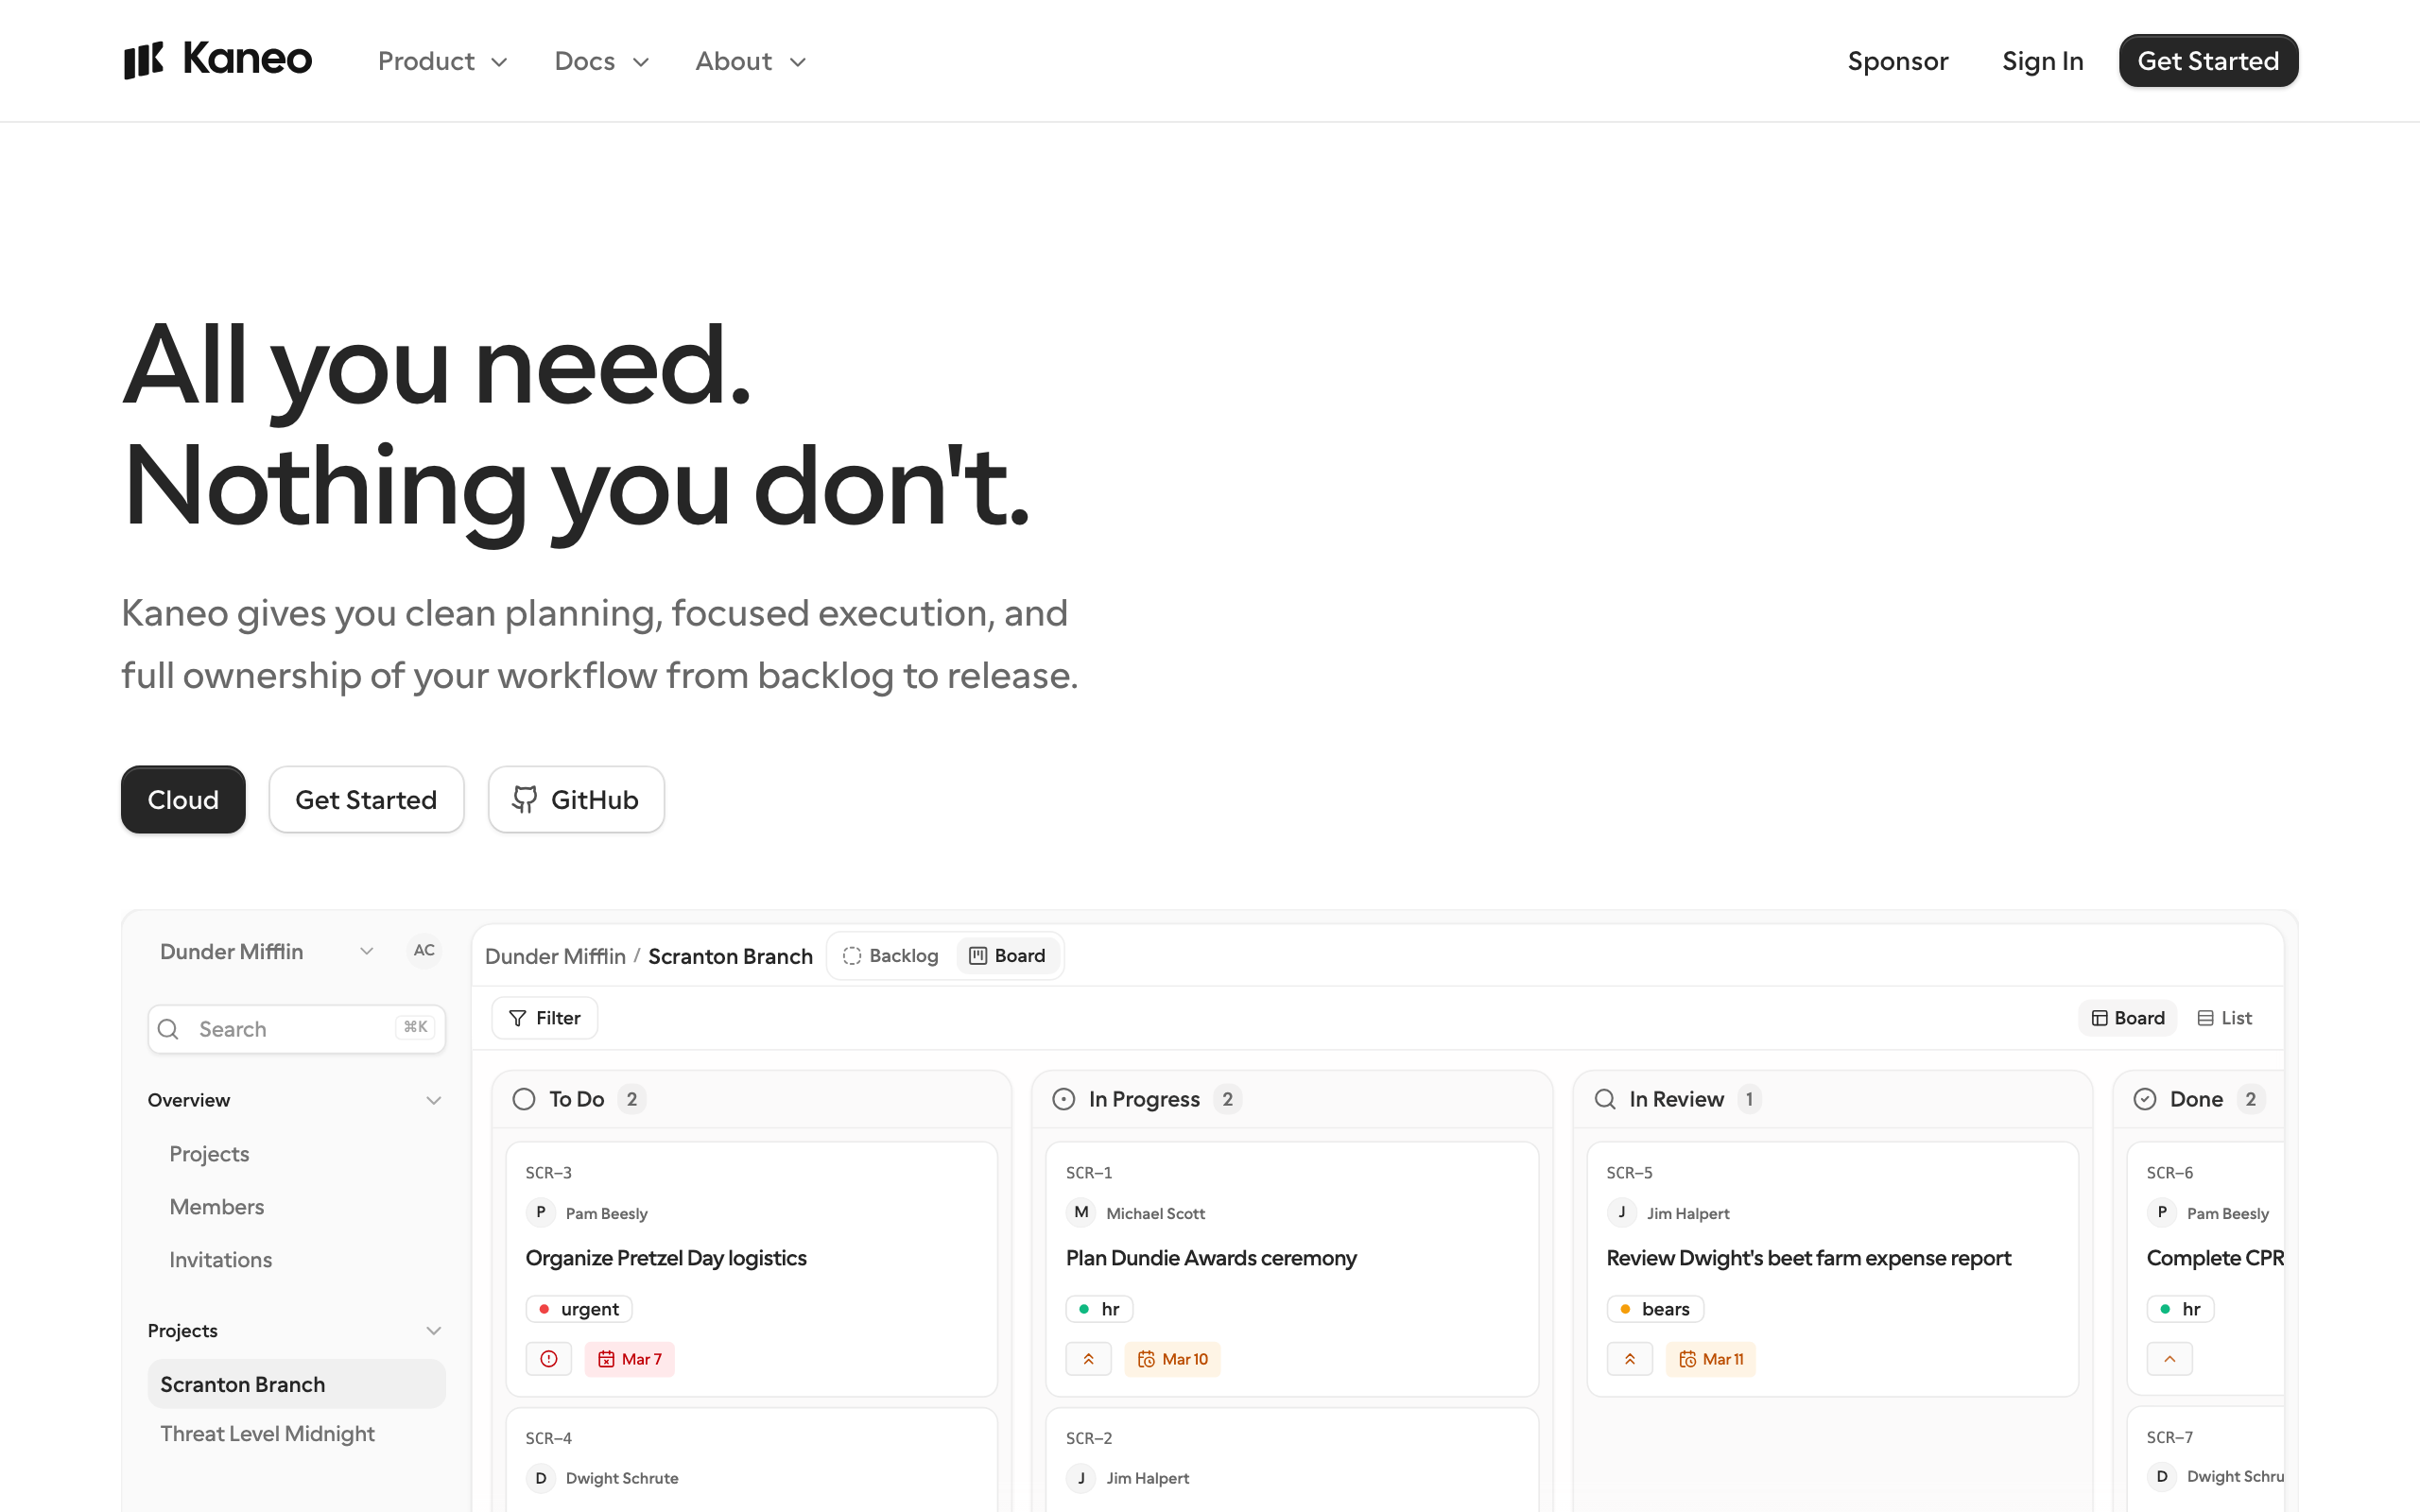This screenshot has height=1512, width=2420.
Task: Click the urgent priority icon on SCR-3
Action: click(x=548, y=1358)
